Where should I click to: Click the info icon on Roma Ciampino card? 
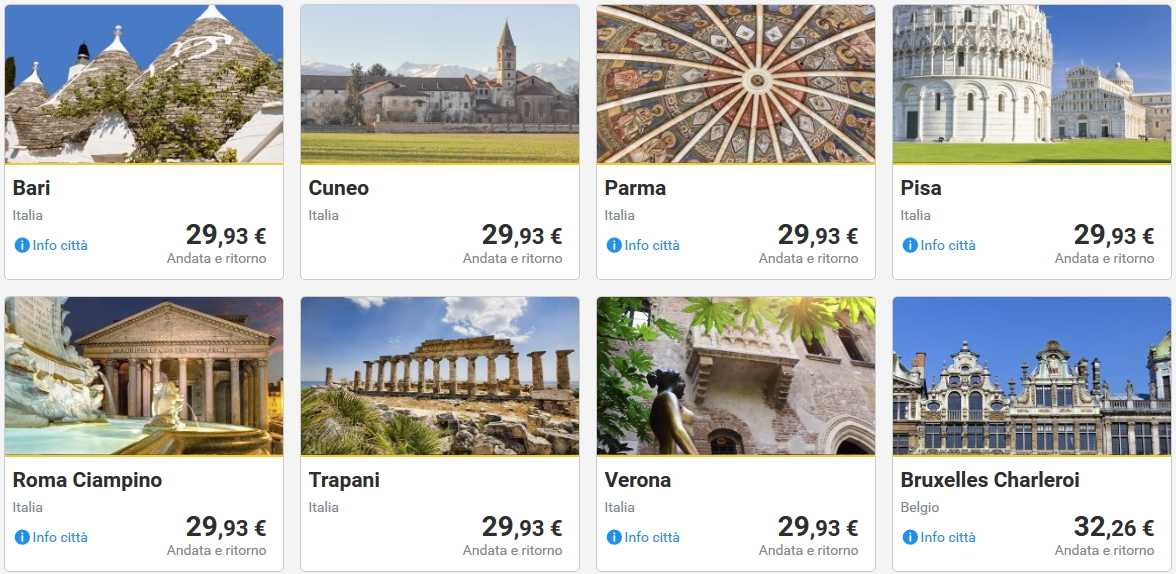pyautogui.click(x=22, y=537)
